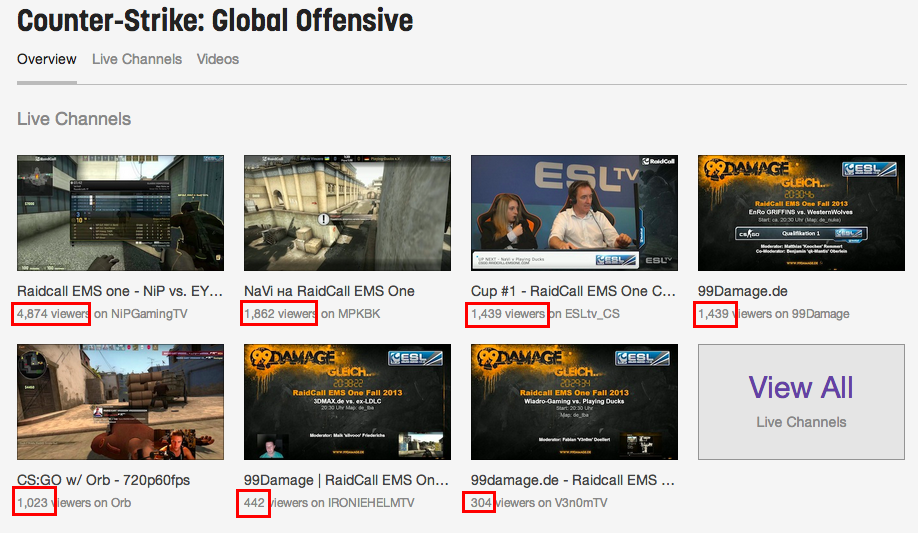Click the View All Live Channels button
This screenshot has height=533, width=918.
(801, 402)
